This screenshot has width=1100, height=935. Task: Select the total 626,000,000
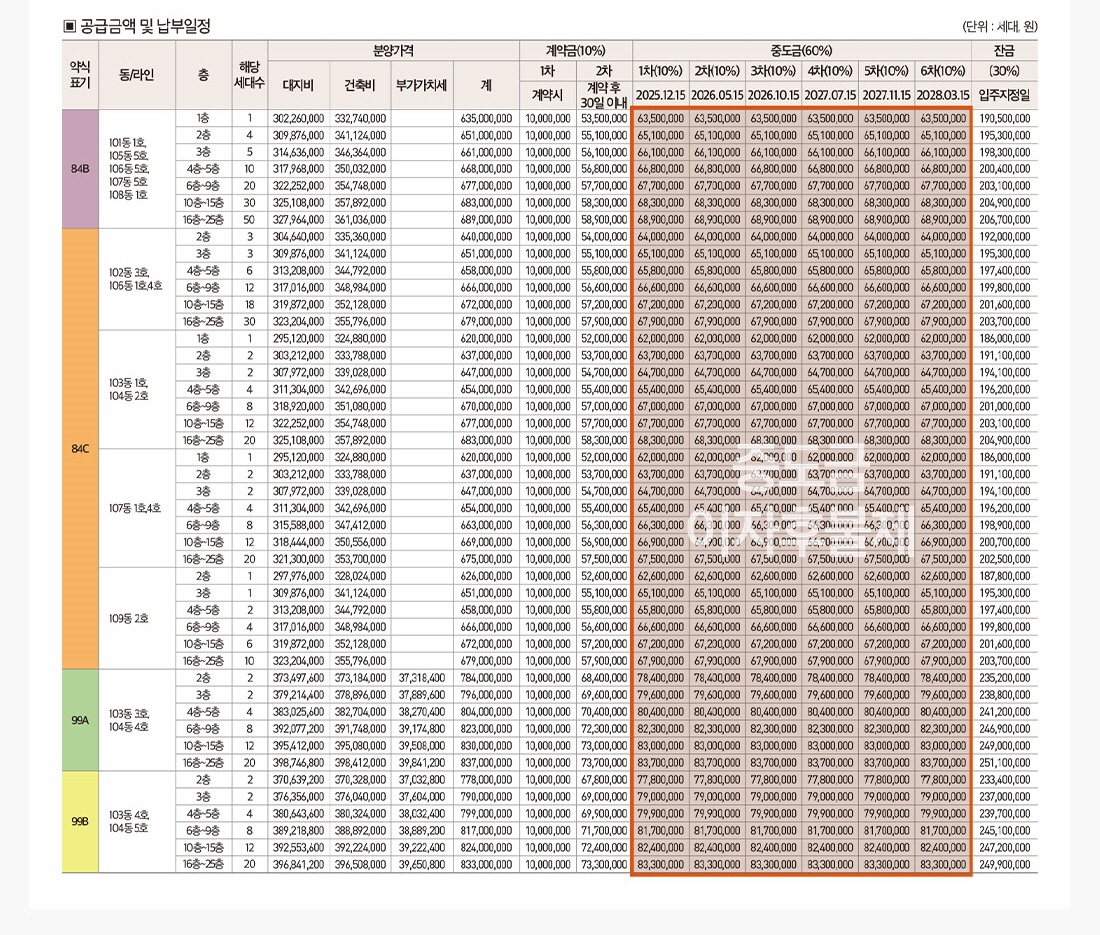(486, 576)
